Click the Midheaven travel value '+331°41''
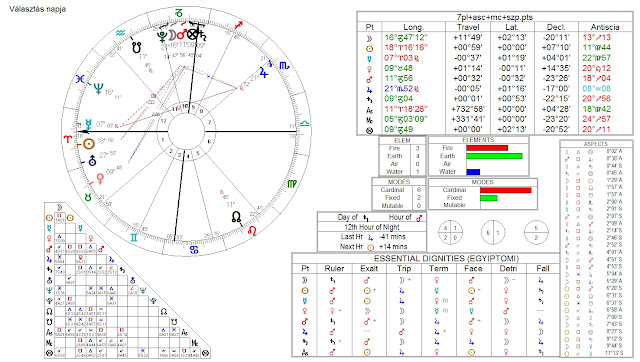This screenshot has height=362, width=640. pos(468,120)
